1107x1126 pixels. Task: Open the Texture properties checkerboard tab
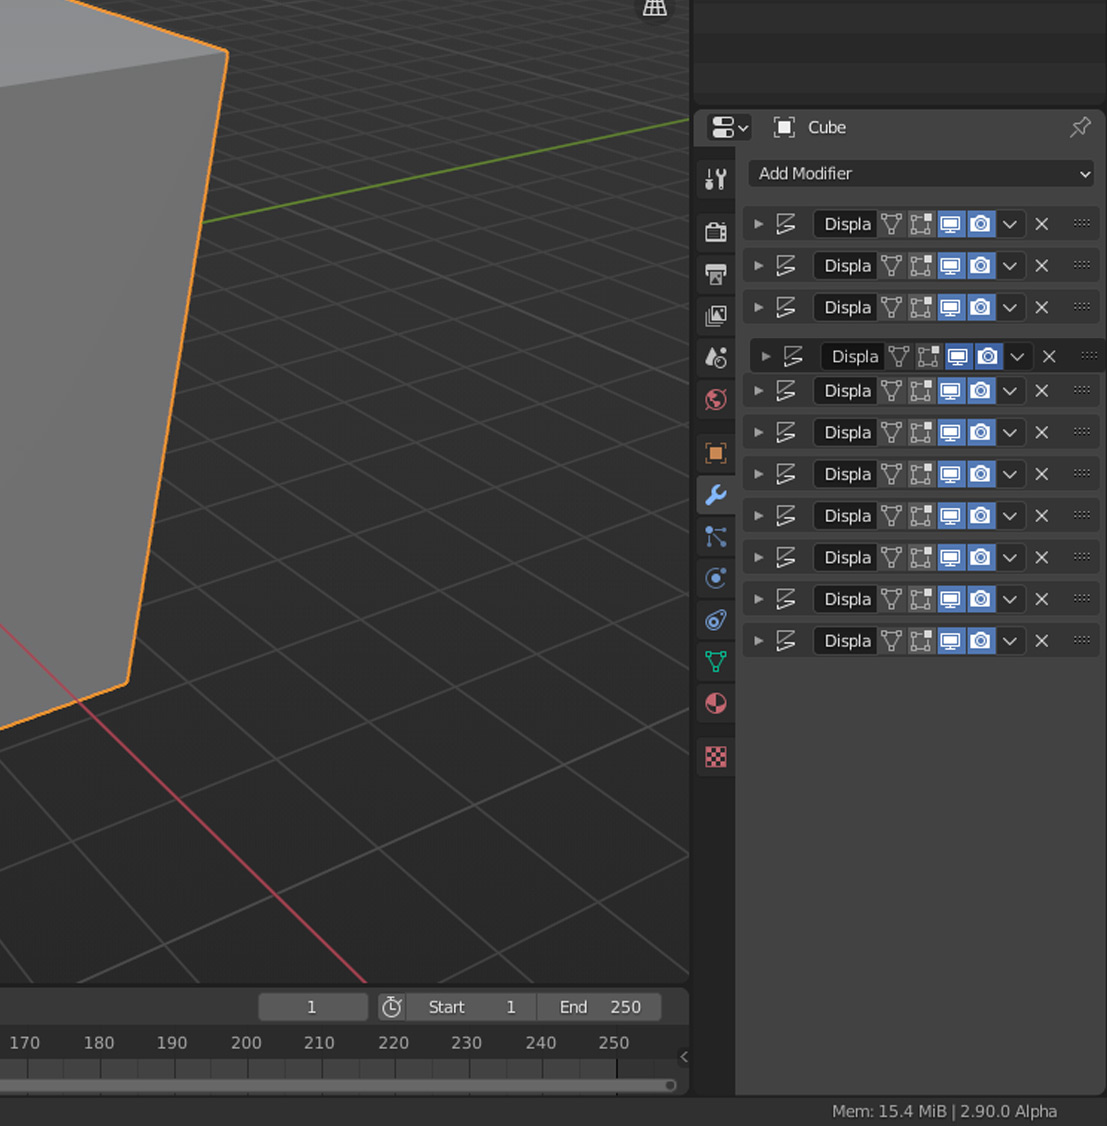(716, 757)
